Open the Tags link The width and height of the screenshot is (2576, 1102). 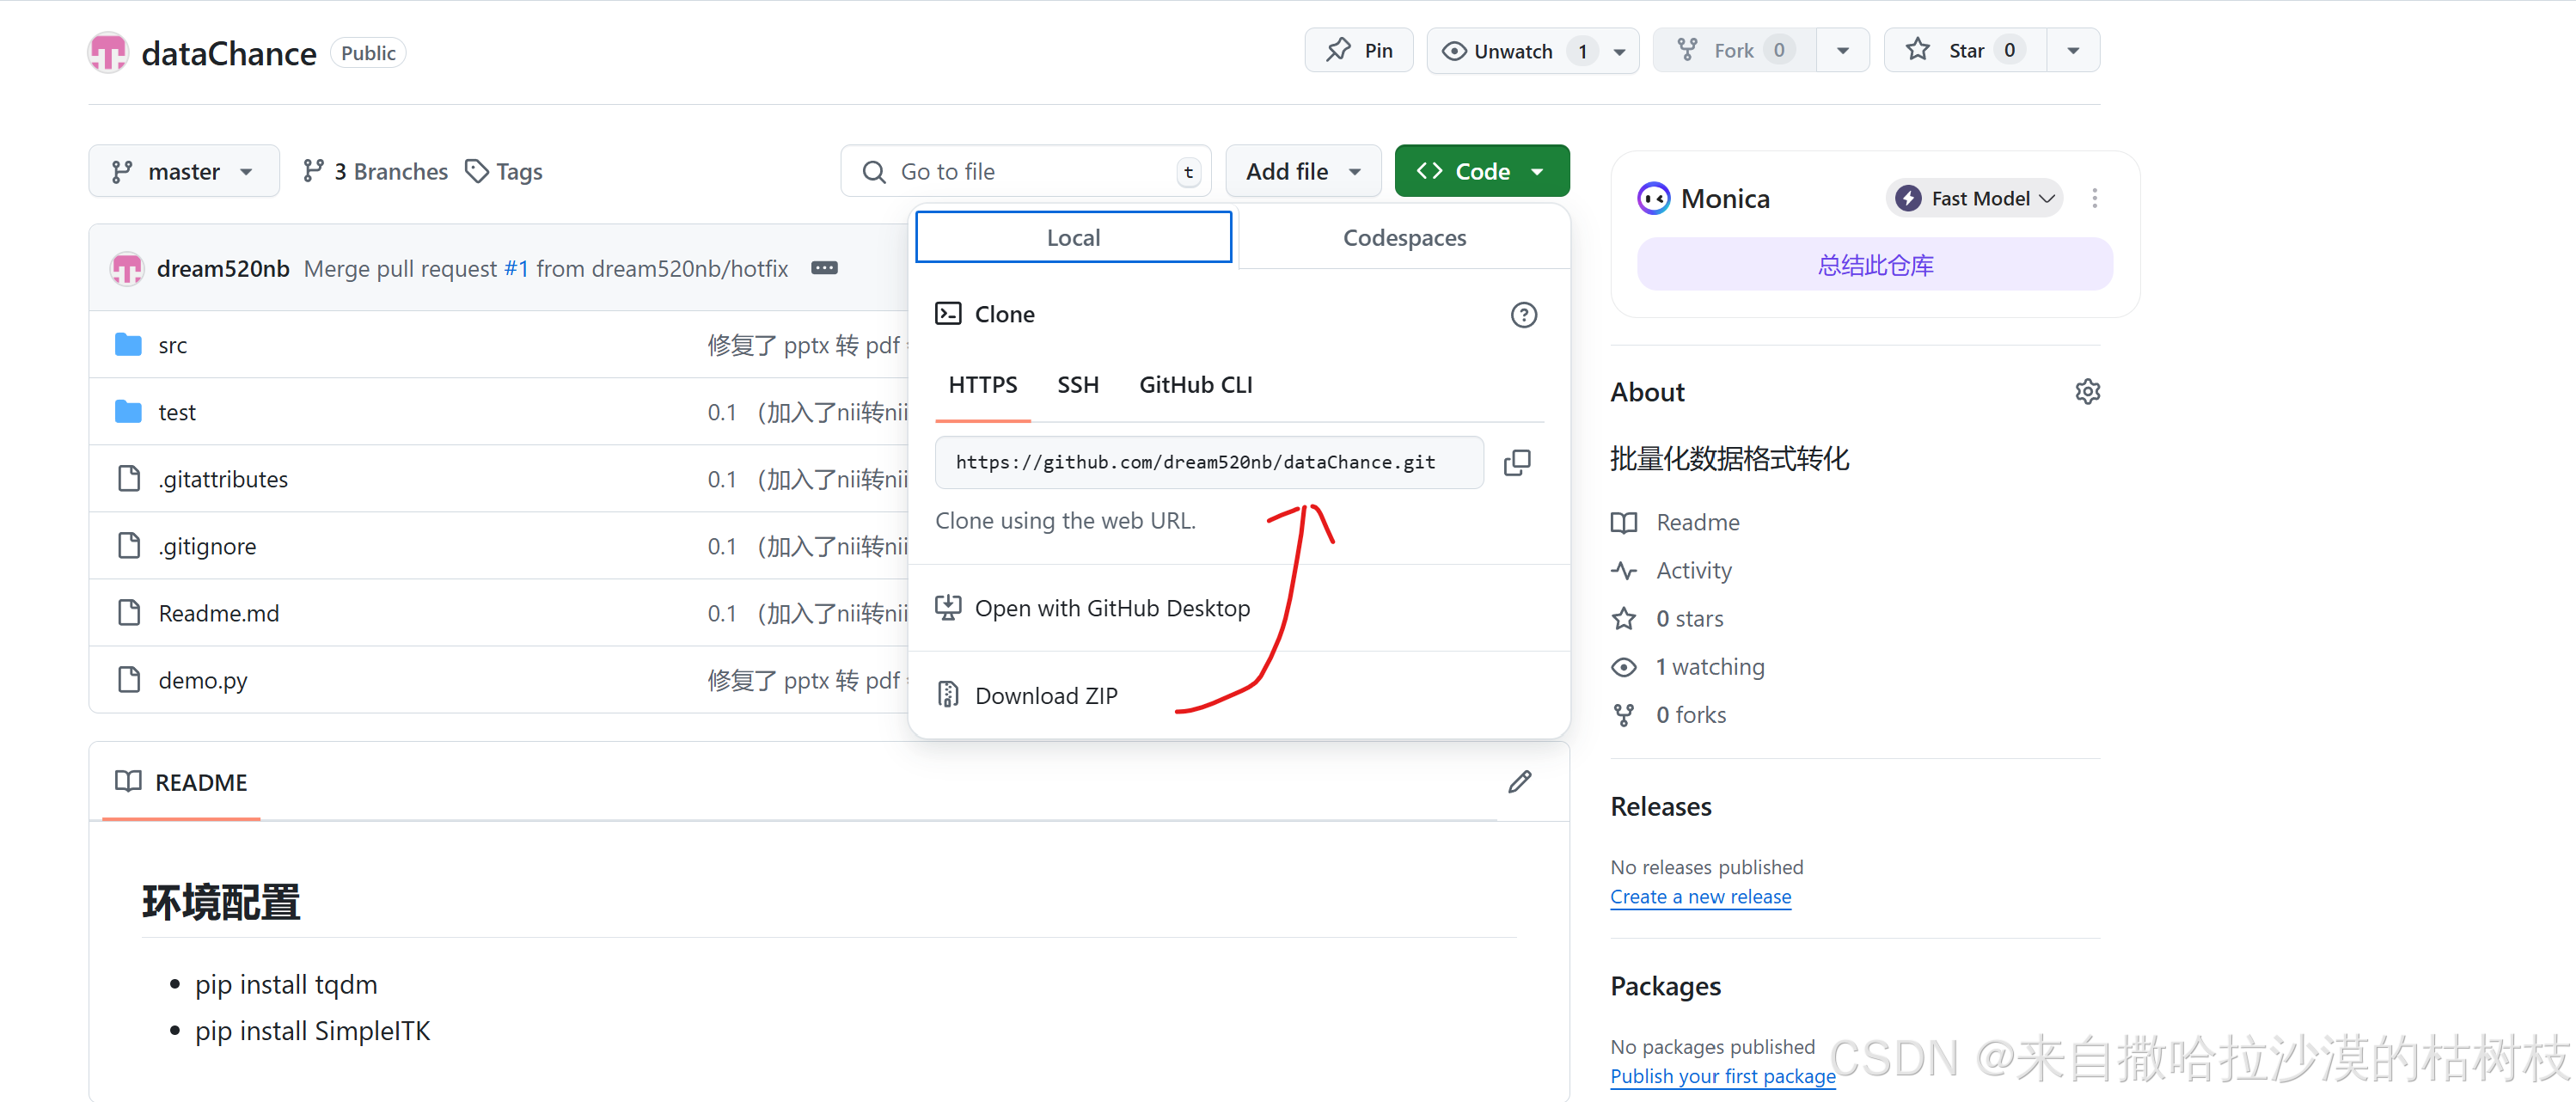[504, 172]
